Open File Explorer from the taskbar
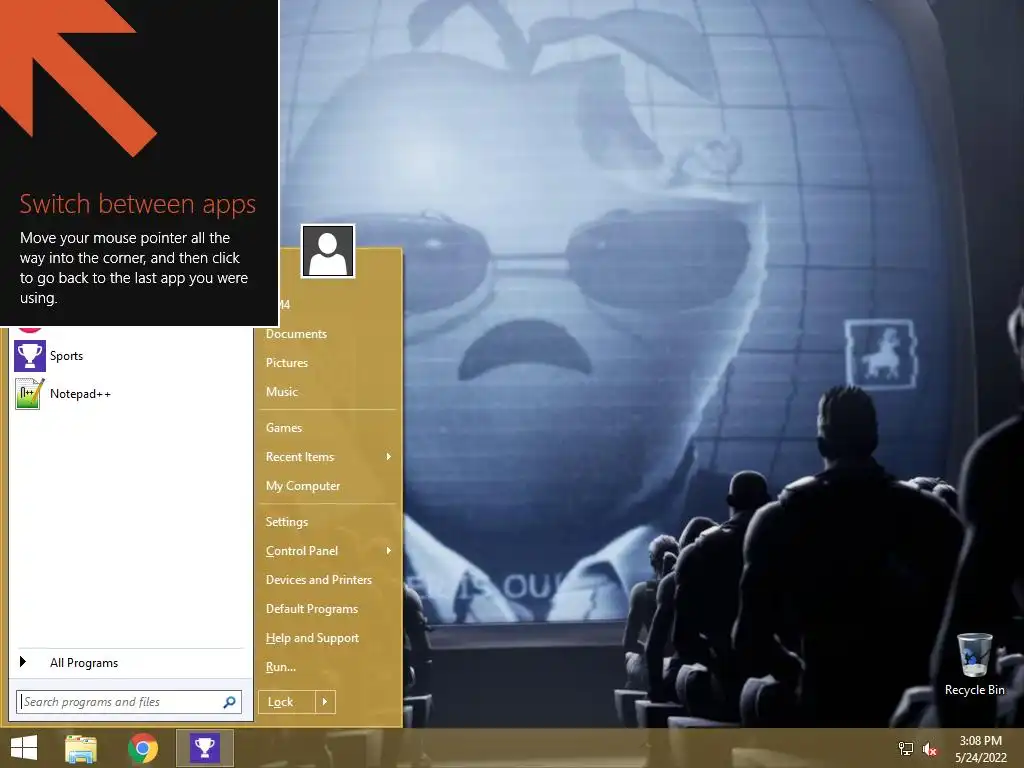Screen dimensions: 1024x768 [x=81, y=748]
